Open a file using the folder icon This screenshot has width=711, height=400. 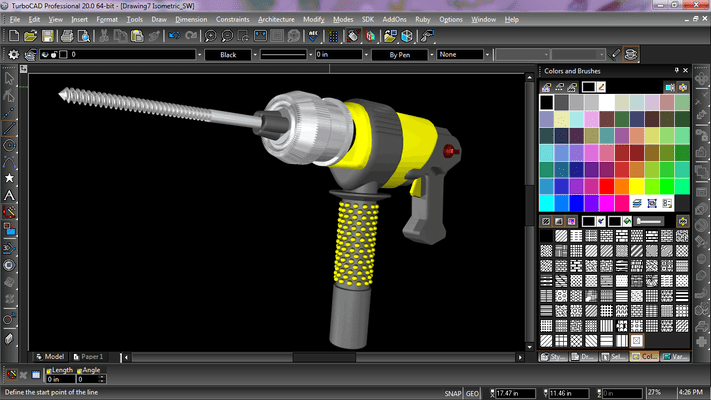click(30, 36)
